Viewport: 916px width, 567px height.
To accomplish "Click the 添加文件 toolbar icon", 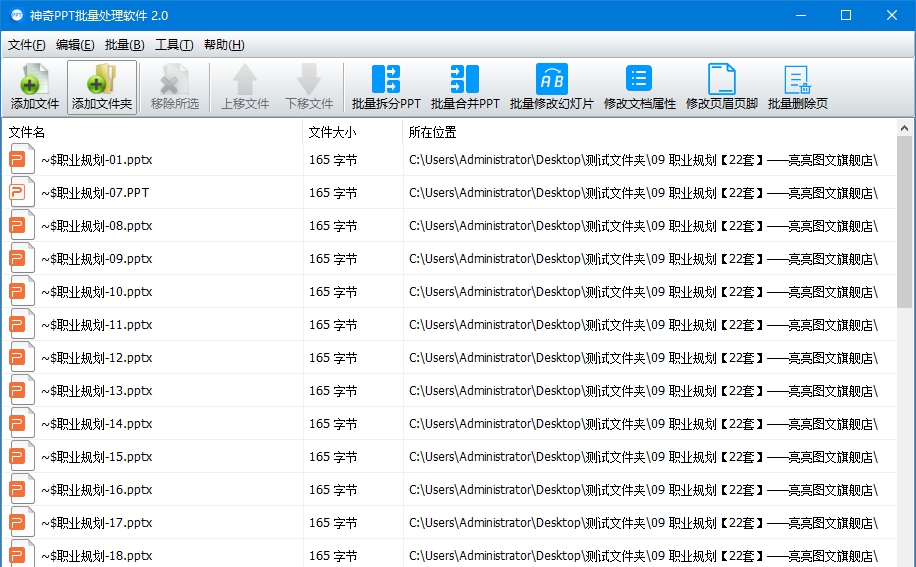I will point(34,79).
